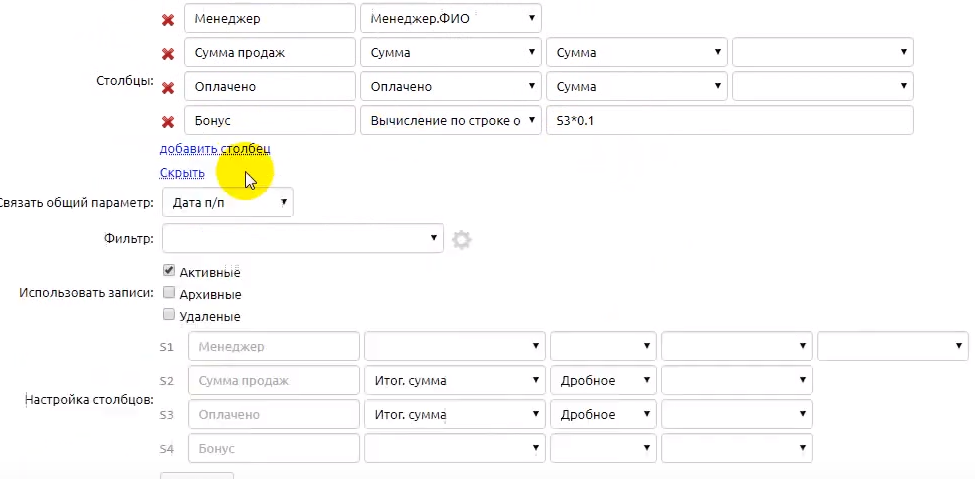Screen dimensions: 975x479
Task: Enable the Активные records checkbox
Action: pyautogui.click(x=169, y=271)
